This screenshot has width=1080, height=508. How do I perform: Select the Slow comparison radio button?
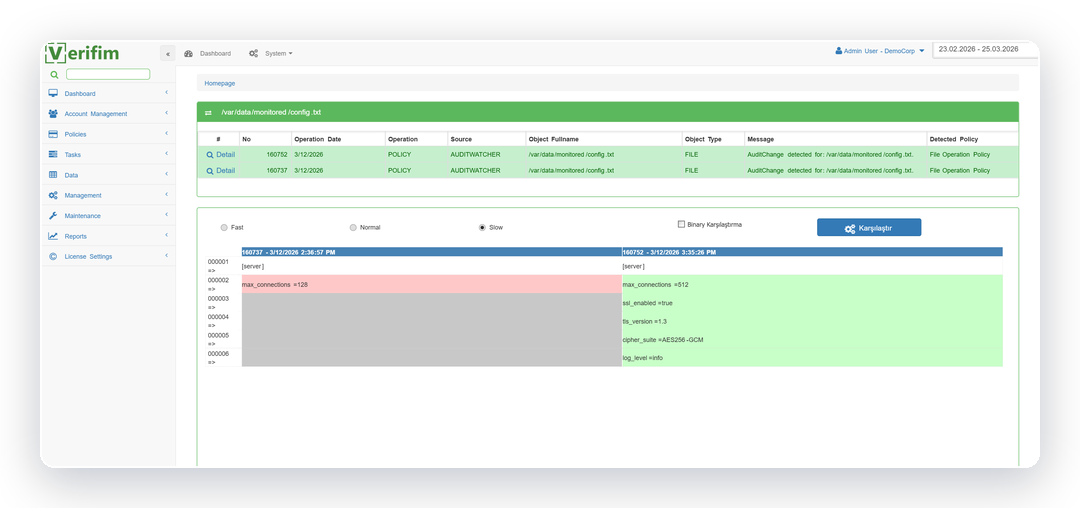pos(482,227)
